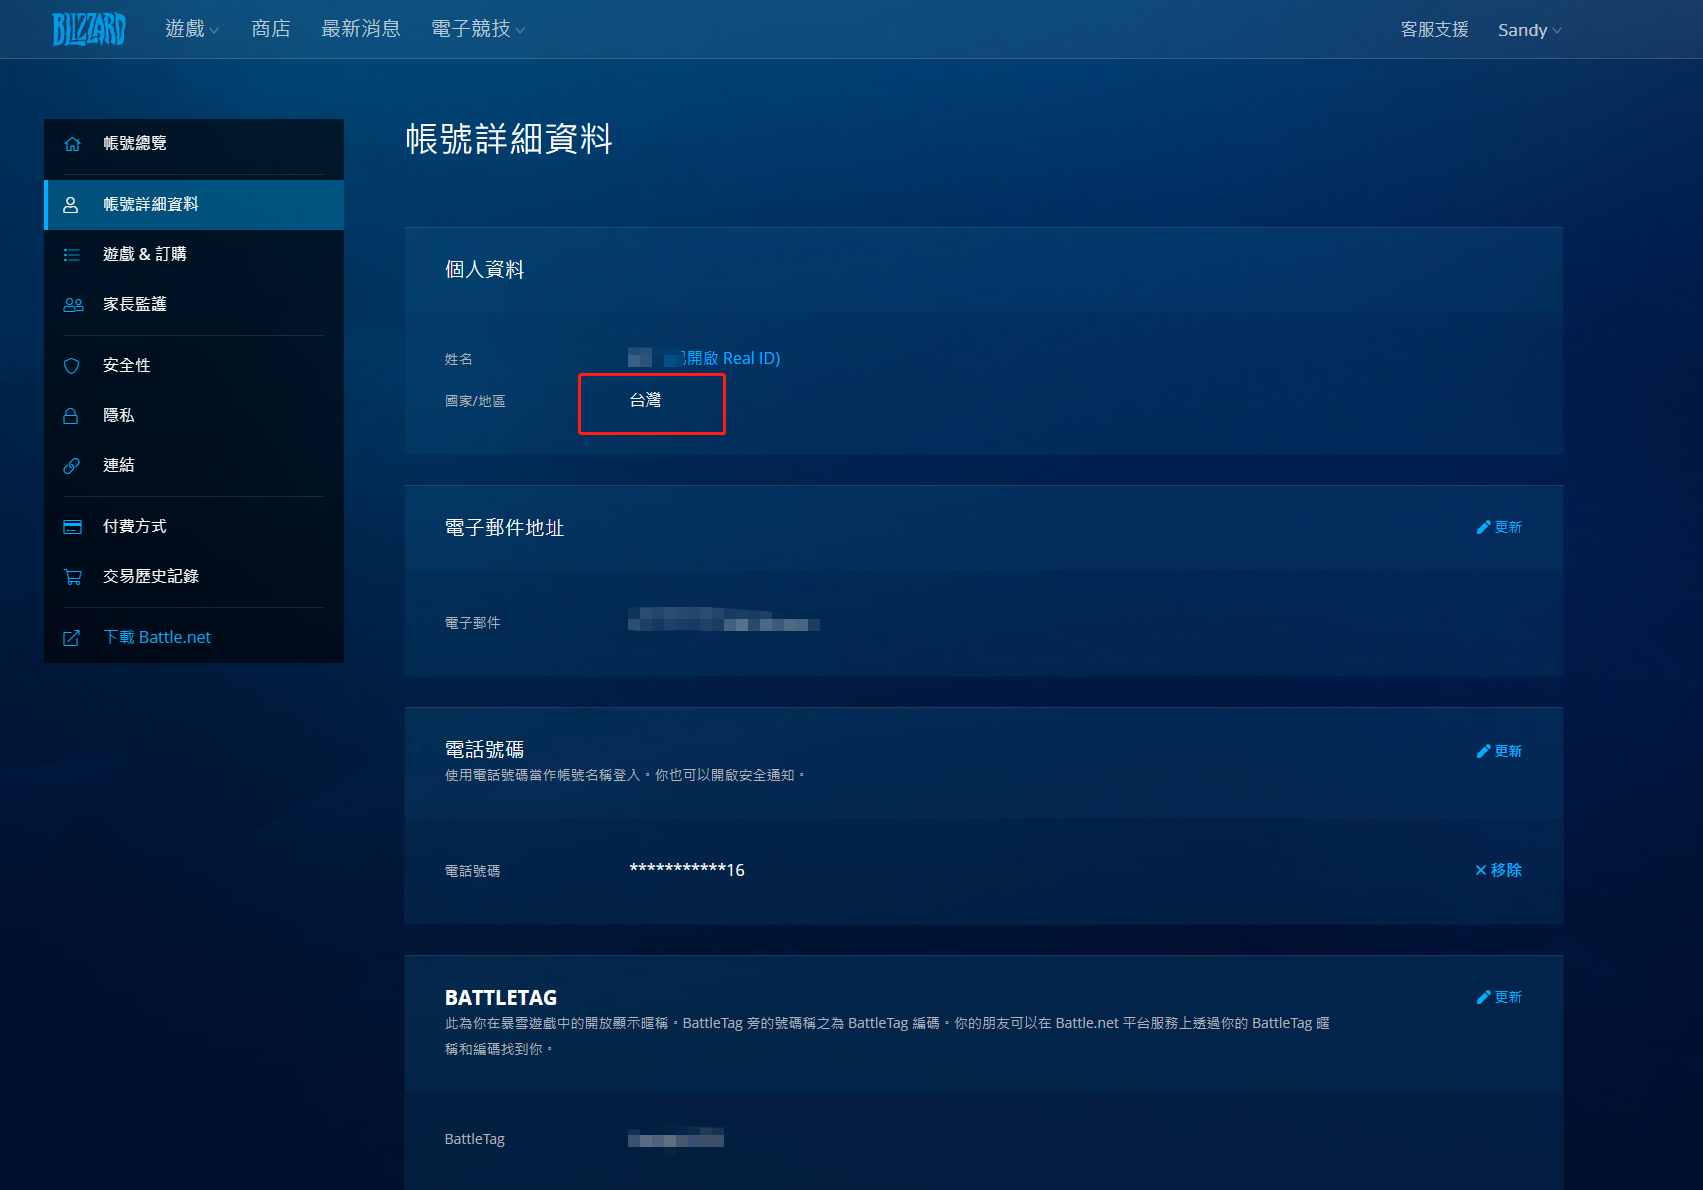The height and width of the screenshot is (1190, 1703).
Task: Expand the 電子競技 dropdown
Action: tap(477, 29)
